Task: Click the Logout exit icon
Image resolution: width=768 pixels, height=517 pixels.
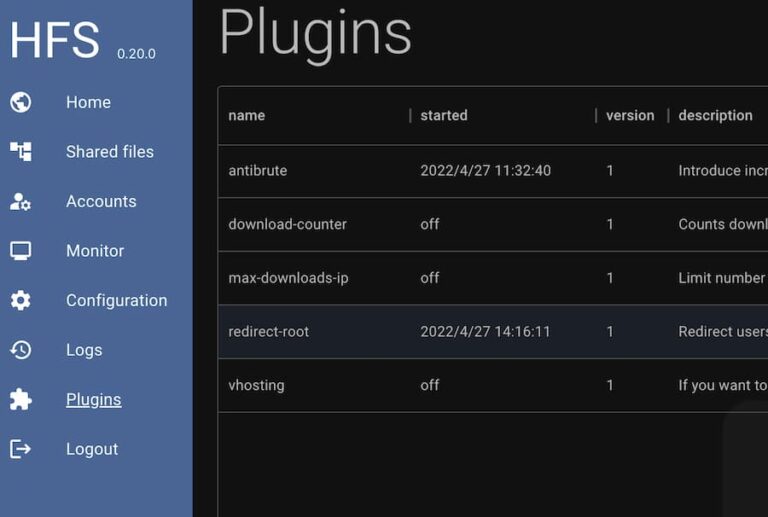Action: point(21,449)
